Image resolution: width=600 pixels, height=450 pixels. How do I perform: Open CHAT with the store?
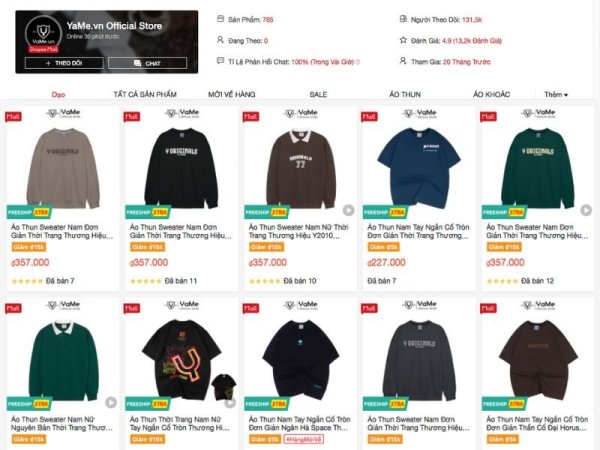147,63
